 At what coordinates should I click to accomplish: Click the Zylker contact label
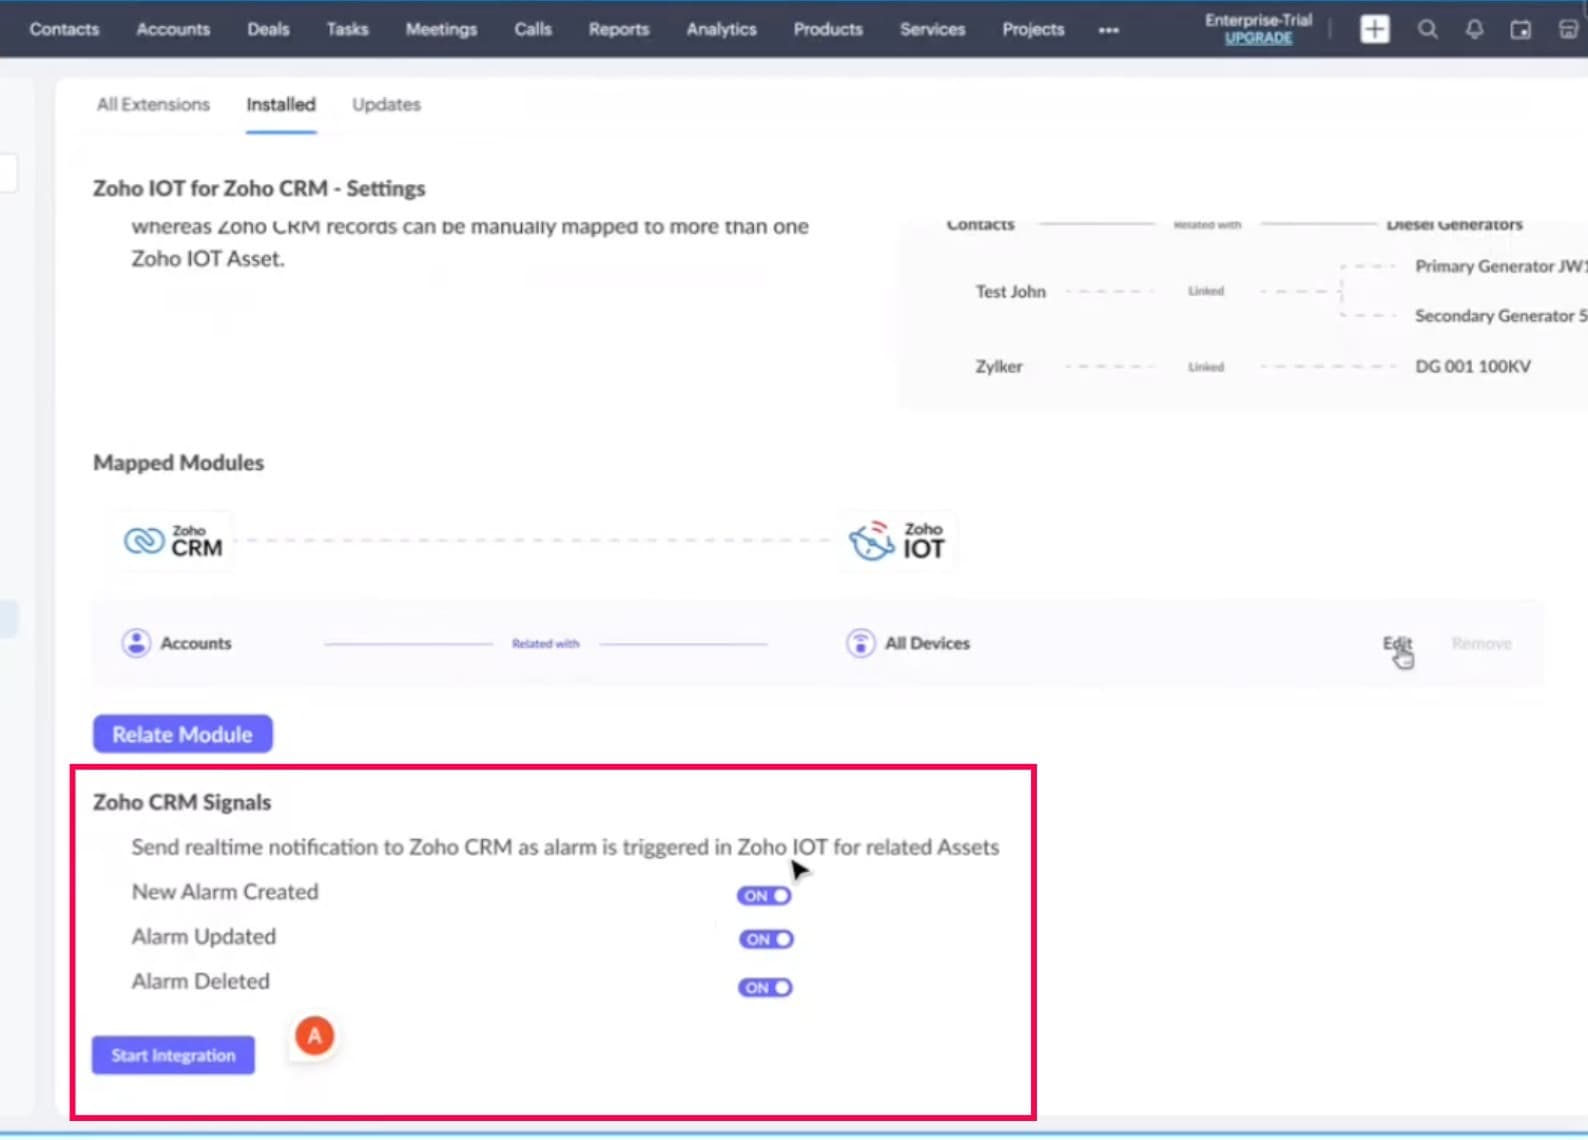[999, 366]
